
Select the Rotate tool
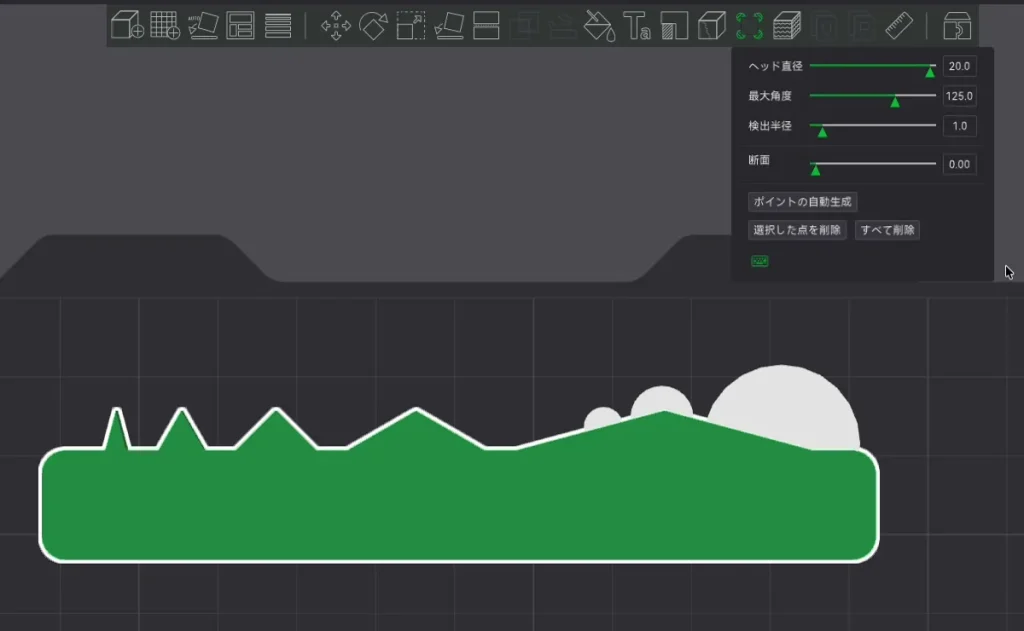click(x=373, y=25)
